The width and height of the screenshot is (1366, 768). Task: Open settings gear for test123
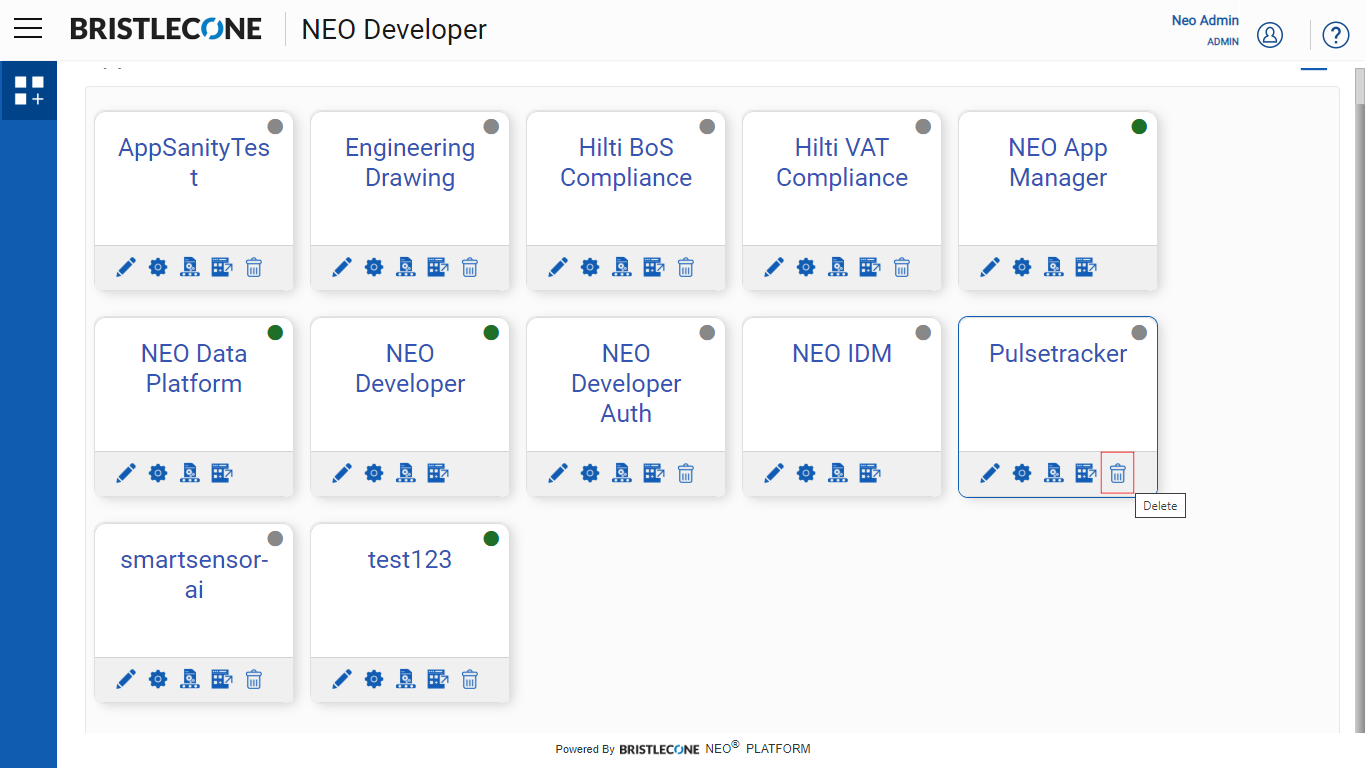(374, 679)
